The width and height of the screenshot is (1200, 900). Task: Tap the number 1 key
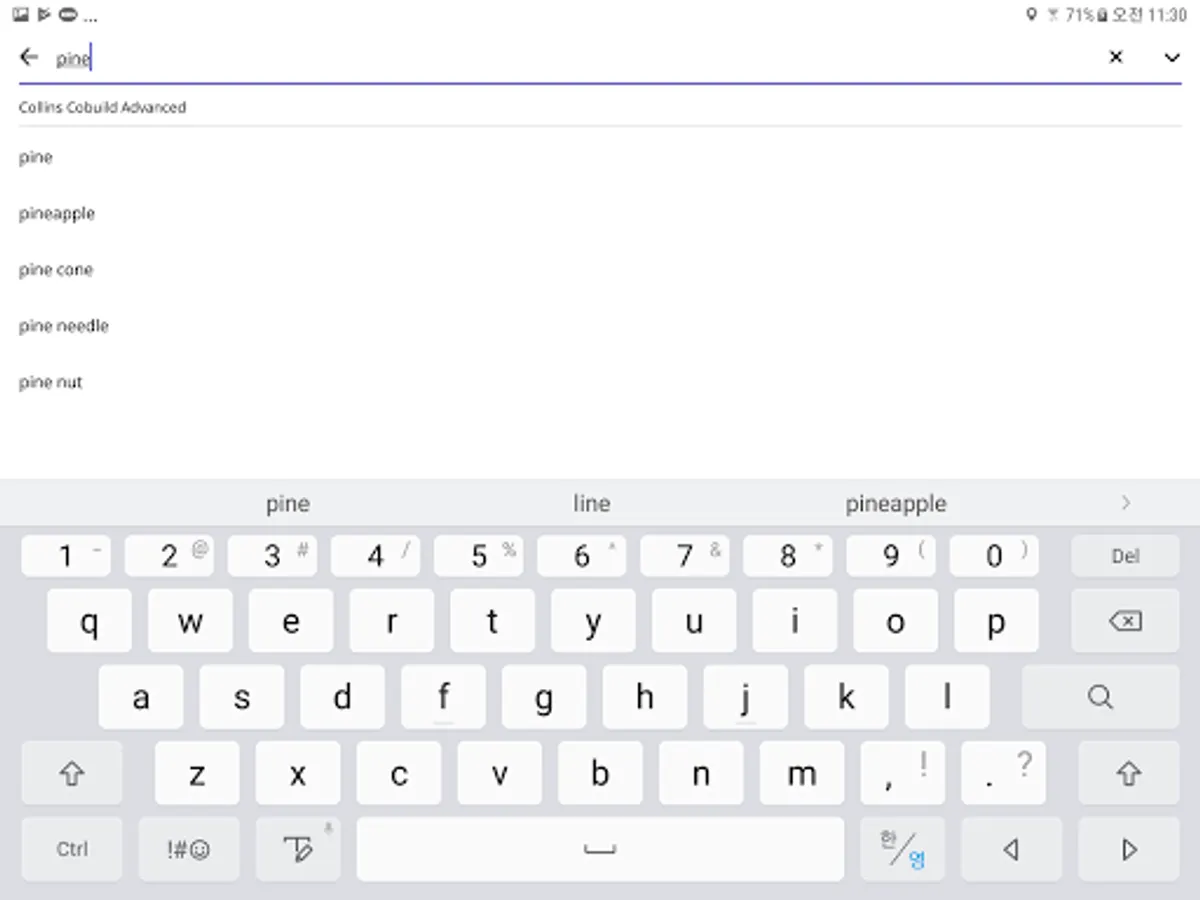(66, 556)
